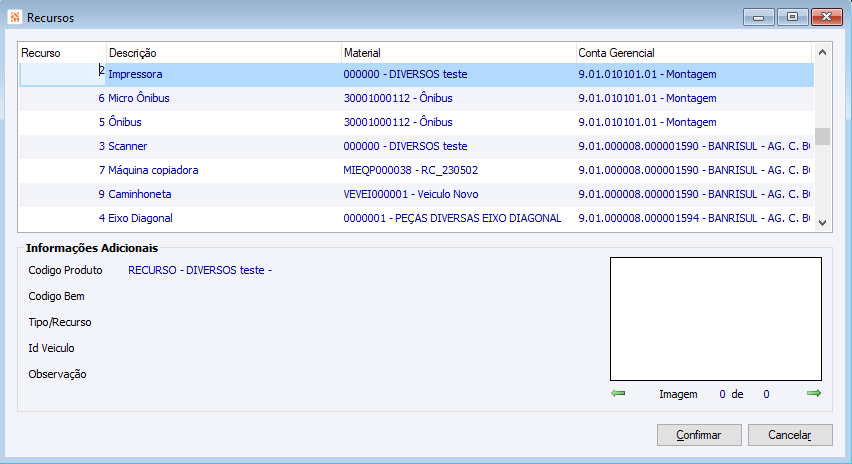
Task: Click material VEVEI000001 - Veiculo Novo
Action: [410, 194]
